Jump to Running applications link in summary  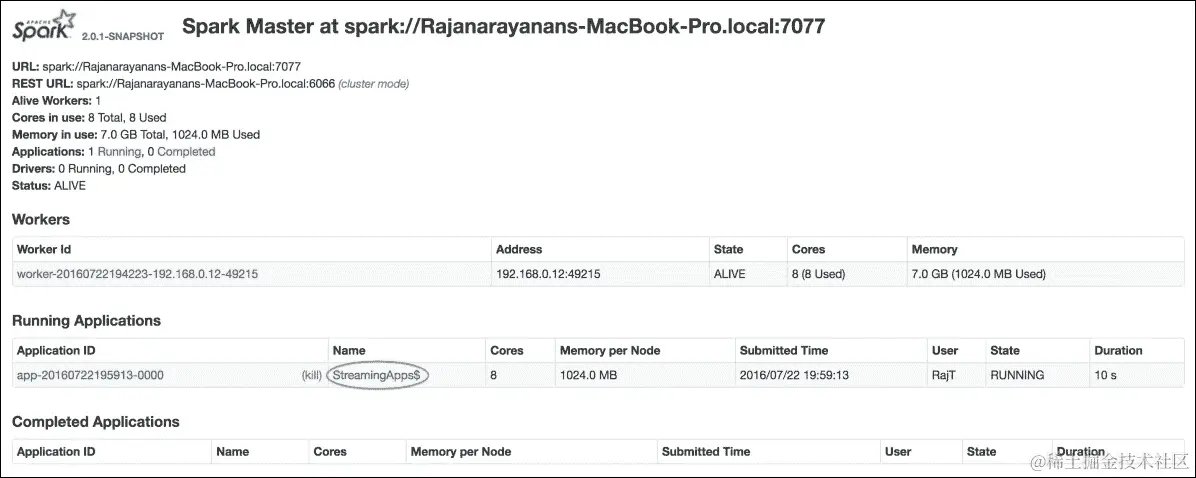119,152
